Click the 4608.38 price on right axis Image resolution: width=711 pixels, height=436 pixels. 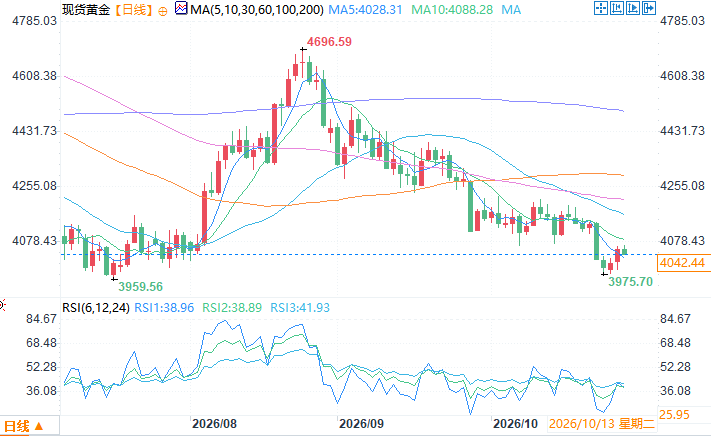pyautogui.click(x=682, y=76)
